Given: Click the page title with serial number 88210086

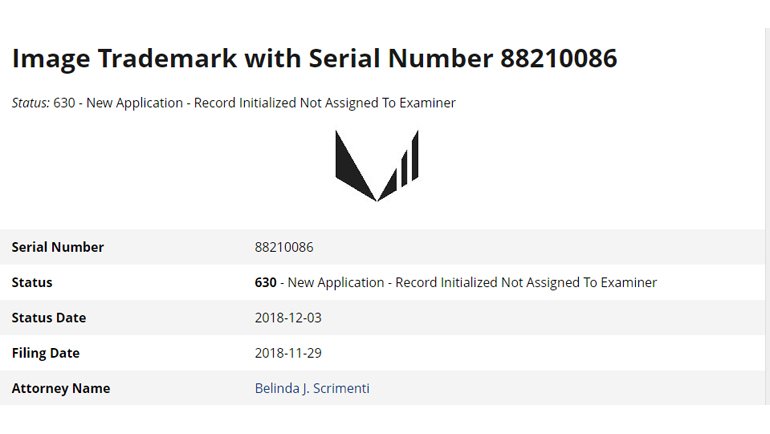Looking at the screenshot, I should coord(314,59).
